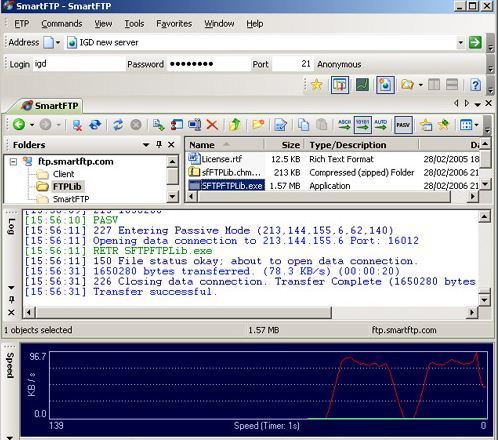Screen dimensions: 498x440
Task: Click the tile vertically window icon
Action: 434,85
